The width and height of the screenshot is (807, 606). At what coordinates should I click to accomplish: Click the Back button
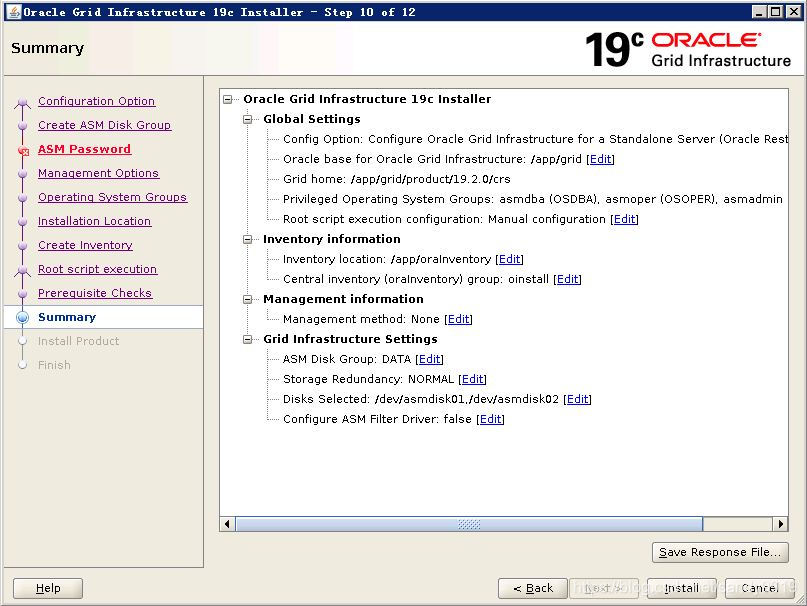[x=533, y=588]
